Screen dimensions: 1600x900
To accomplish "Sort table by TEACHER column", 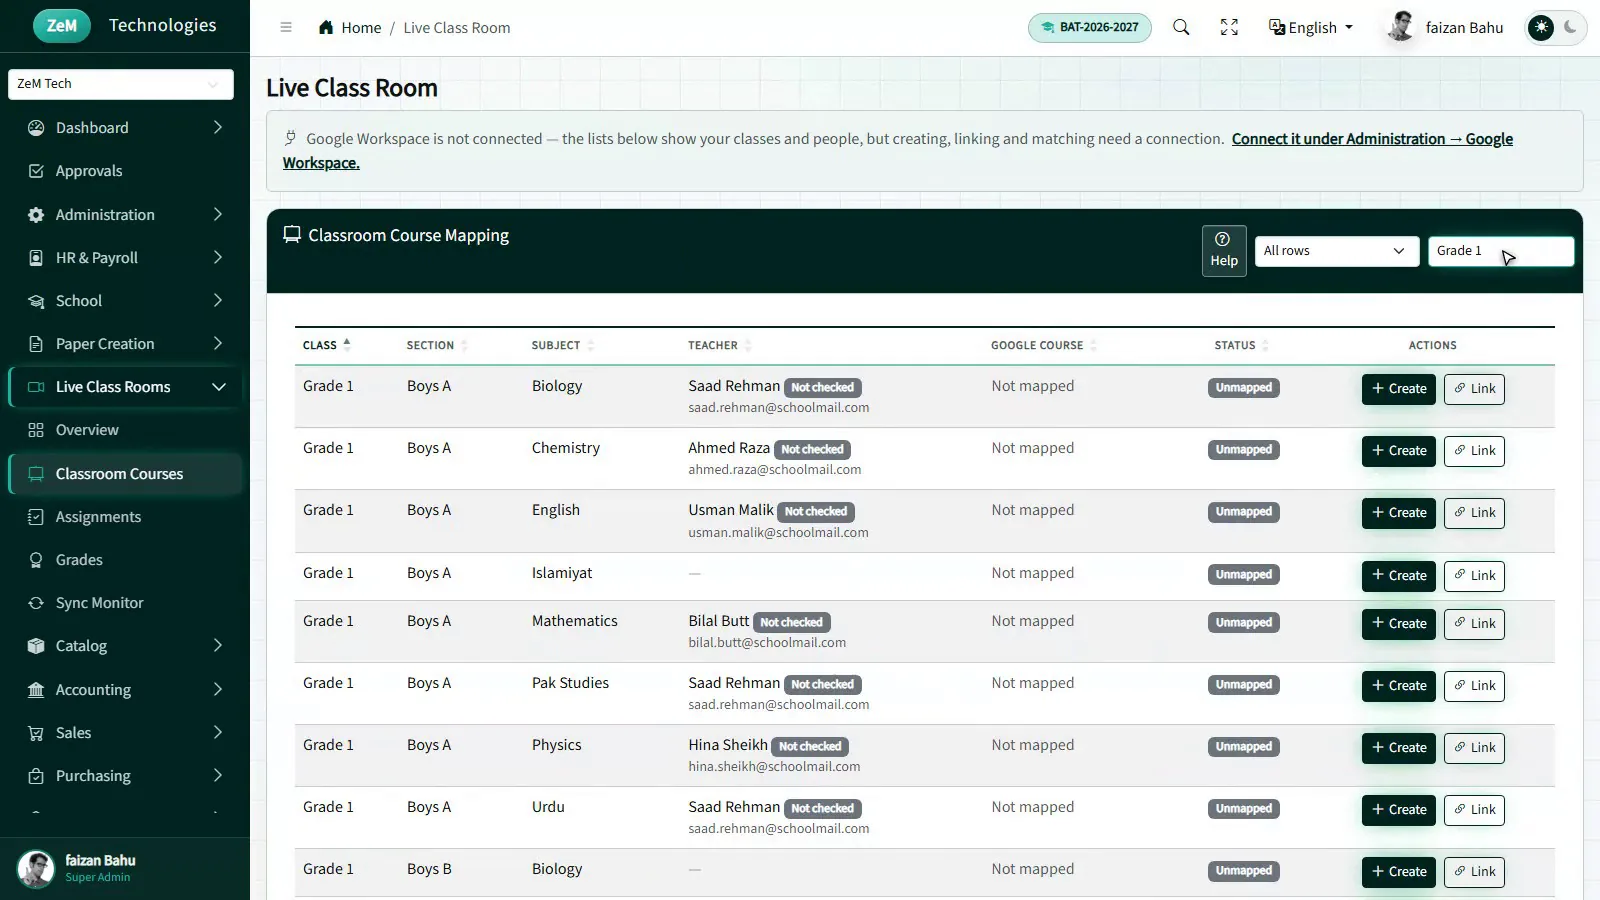I will [x=720, y=345].
